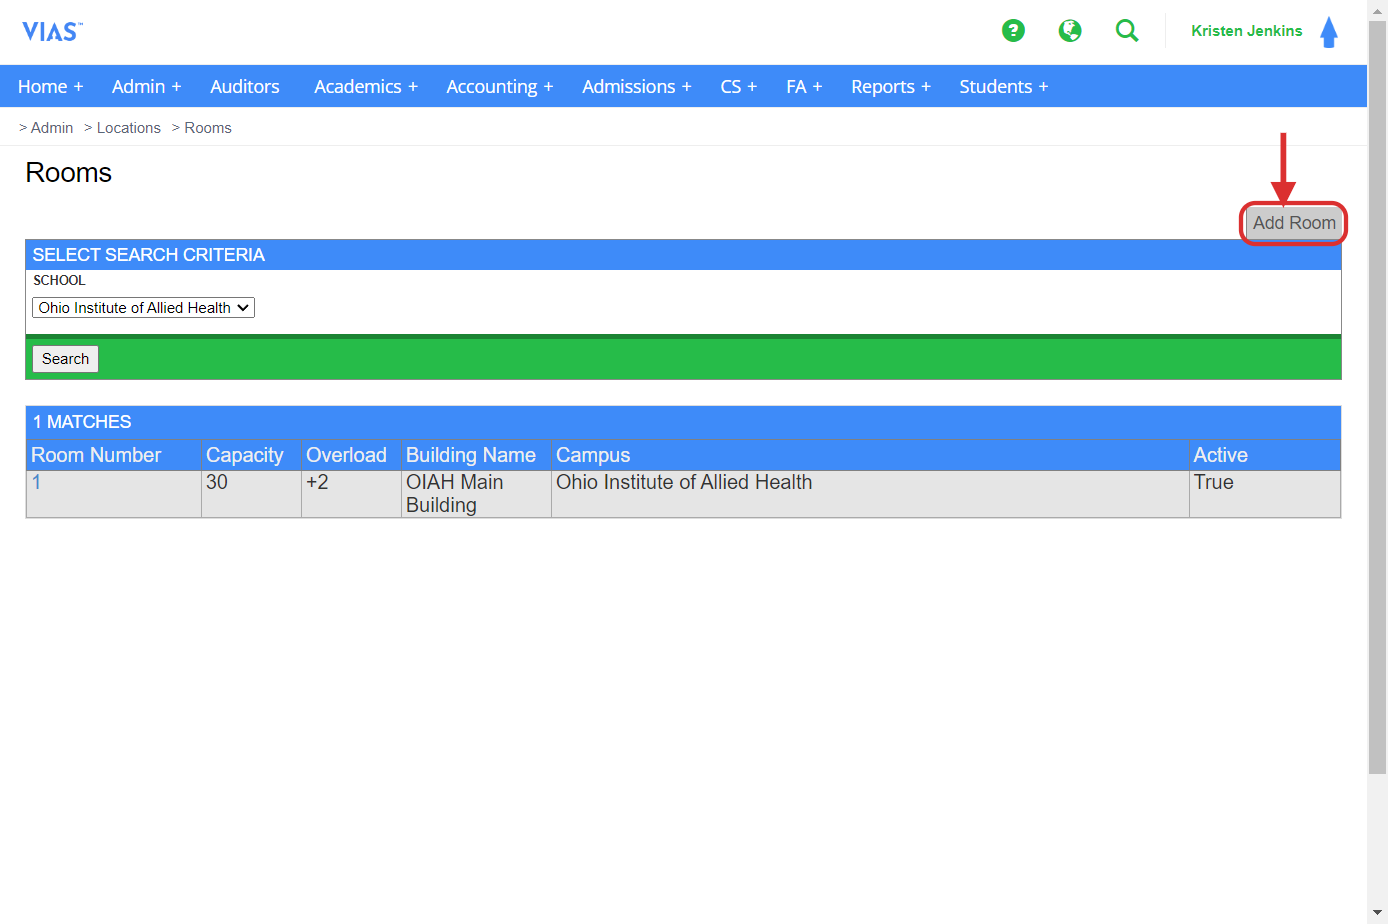Expand the Academics + menu
The image size is (1388, 924).
(x=365, y=87)
